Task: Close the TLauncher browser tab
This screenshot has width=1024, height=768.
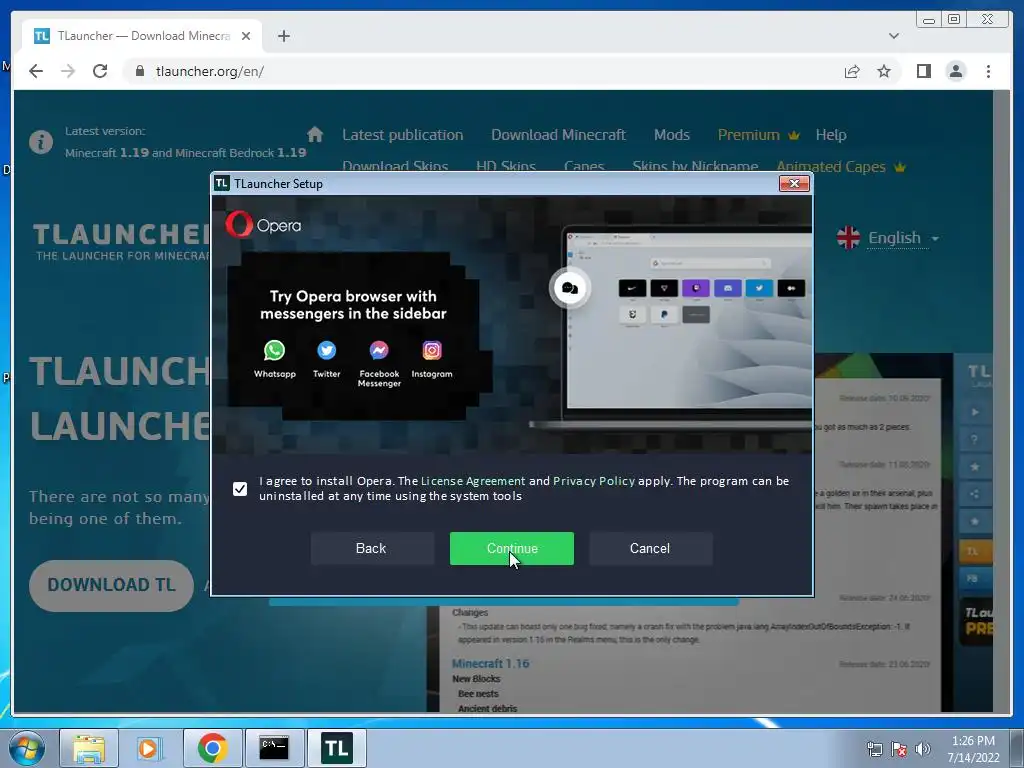Action: click(x=246, y=36)
